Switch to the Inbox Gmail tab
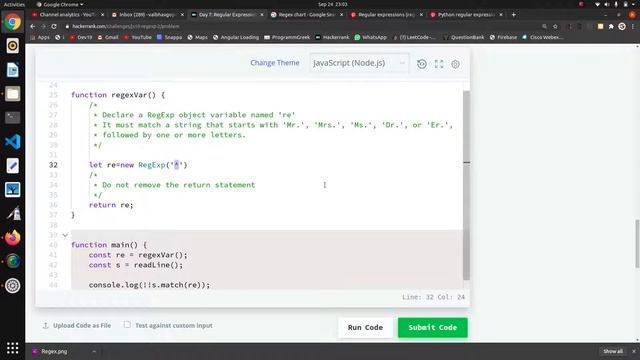Screen dimensions: 640x360 click(148, 15)
